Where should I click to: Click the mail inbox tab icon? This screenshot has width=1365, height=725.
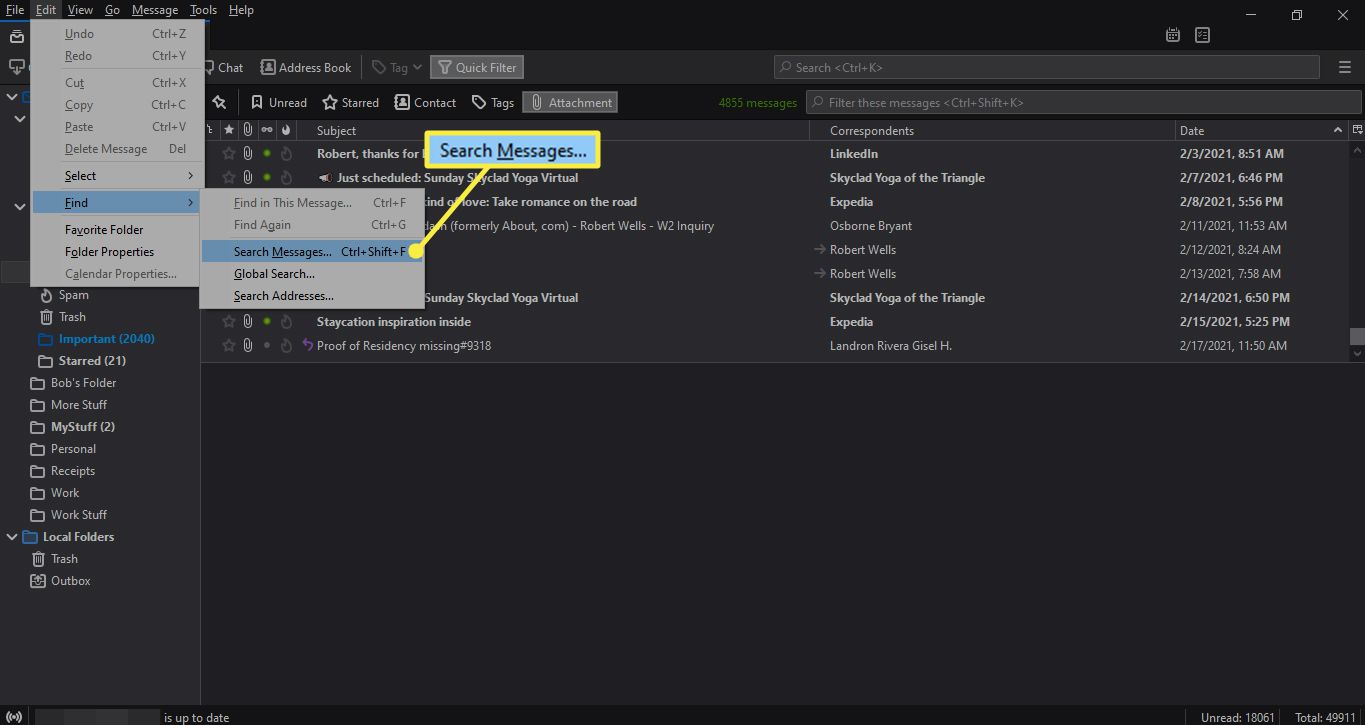click(x=16, y=36)
